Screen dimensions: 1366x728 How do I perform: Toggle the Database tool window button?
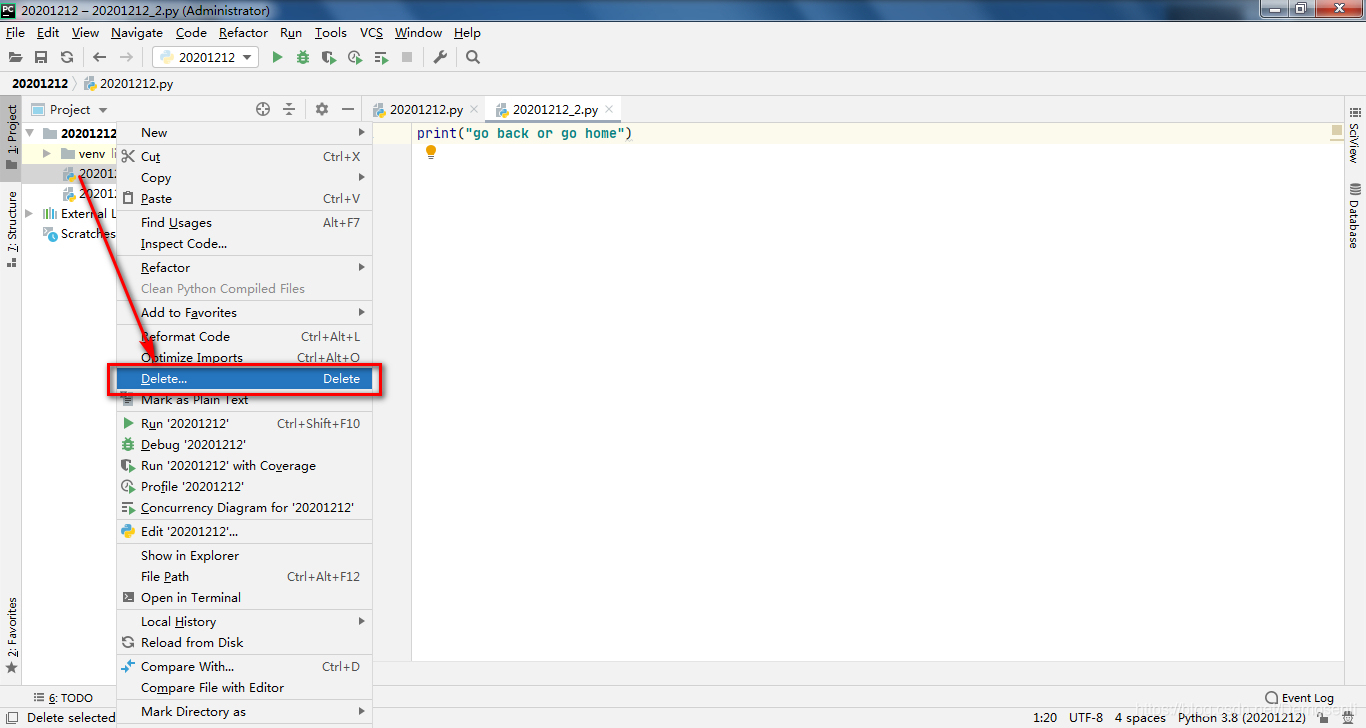[x=1355, y=215]
